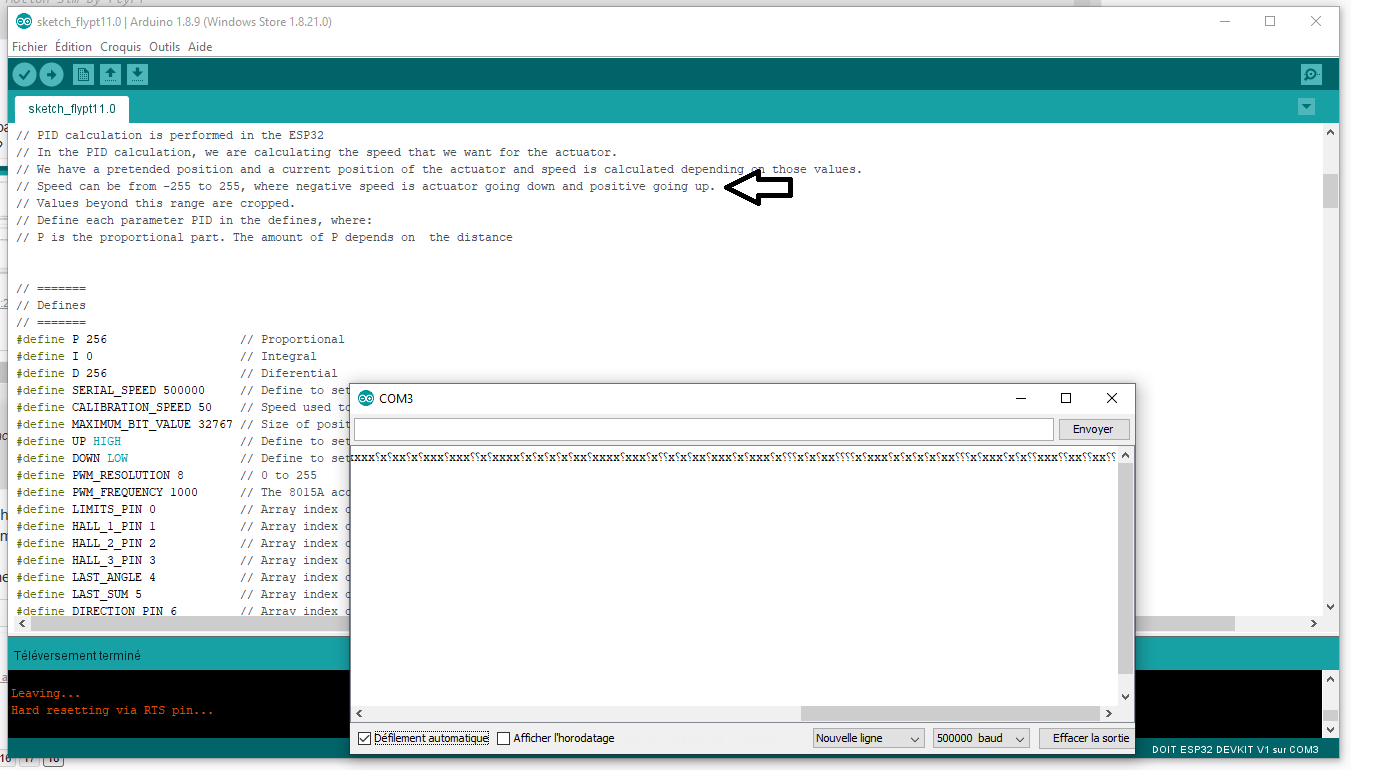
Task: Click the editor vertical scrollbar up arrow
Action: [1330, 132]
